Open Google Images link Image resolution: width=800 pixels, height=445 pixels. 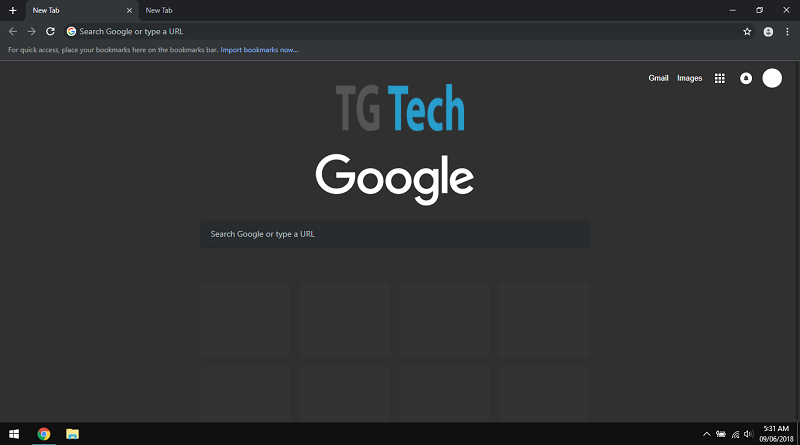pyautogui.click(x=689, y=78)
